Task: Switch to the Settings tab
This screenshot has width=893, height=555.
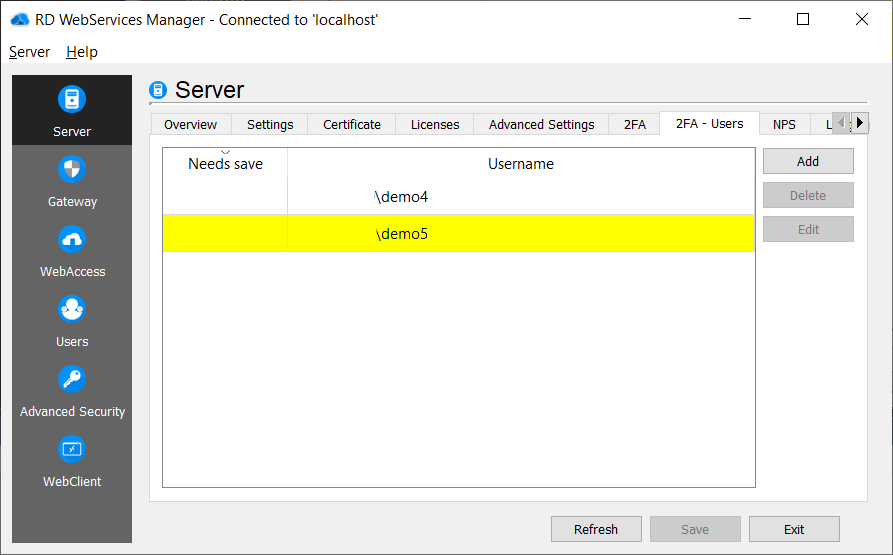Action: click(270, 124)
